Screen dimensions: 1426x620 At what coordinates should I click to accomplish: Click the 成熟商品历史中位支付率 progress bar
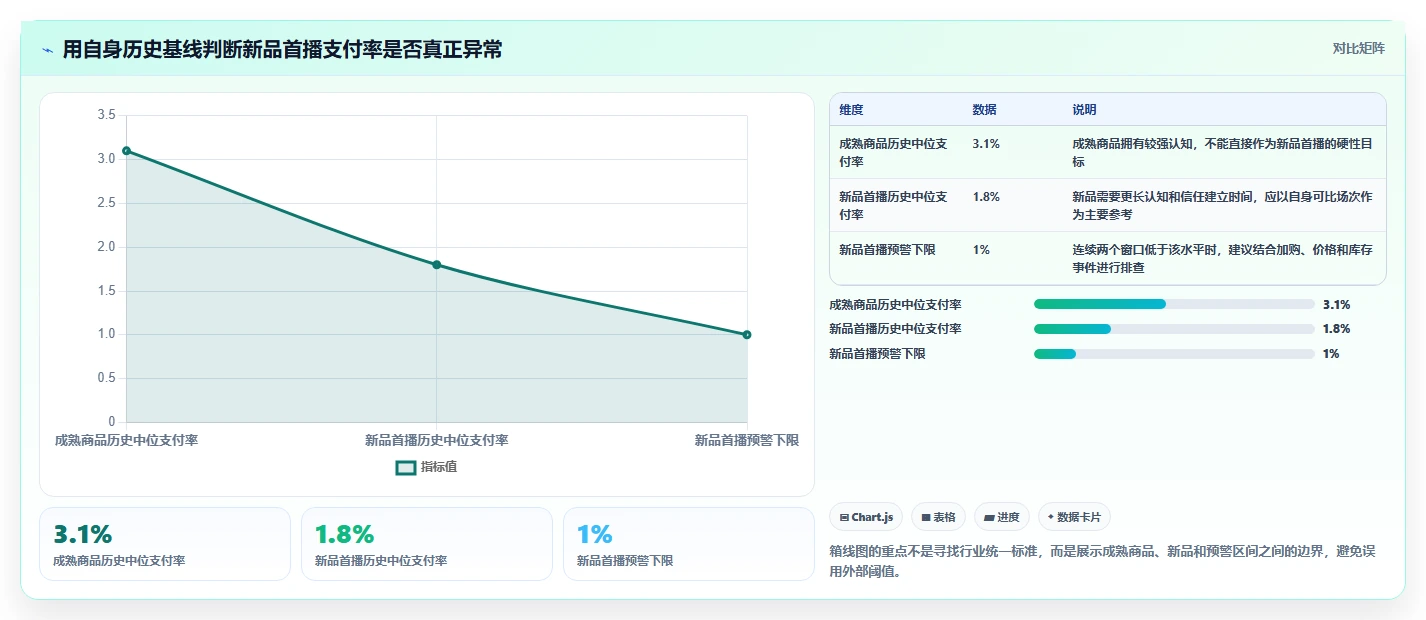[x=1174, y=304]
